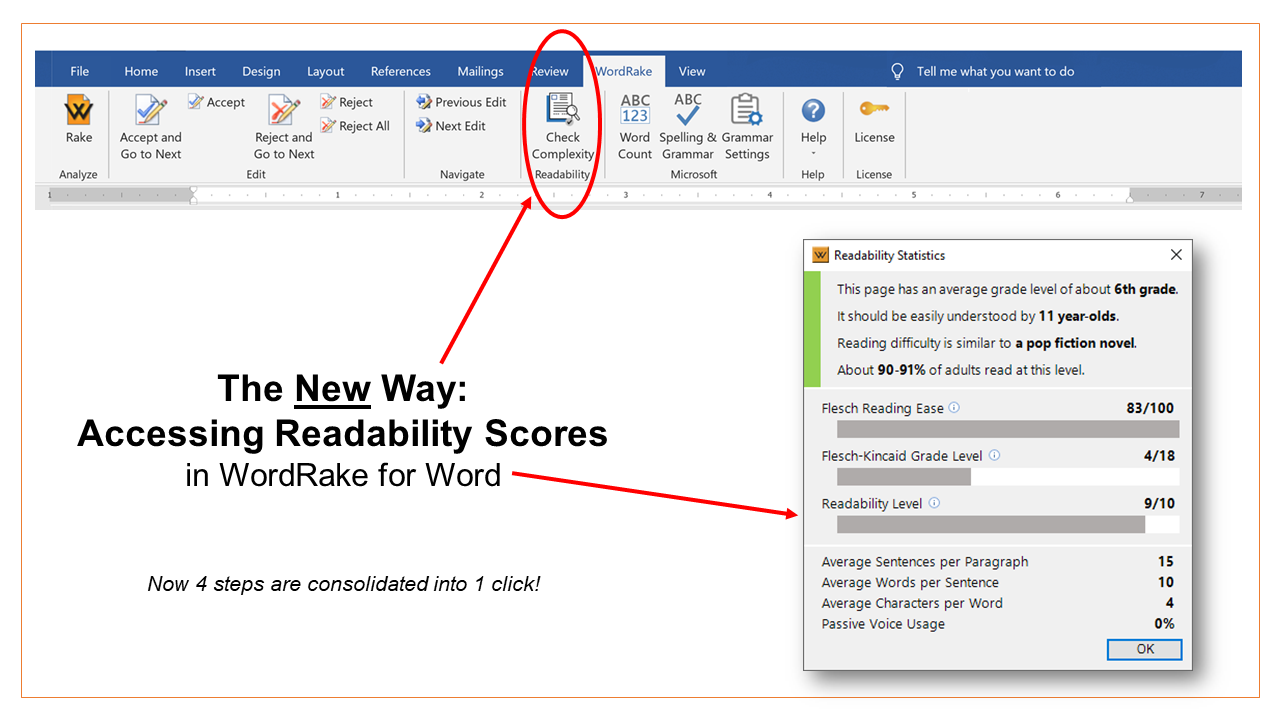
Task: Click the Flesch-Kincaid Grade Level bar
Action: (x=1008, y=477)
